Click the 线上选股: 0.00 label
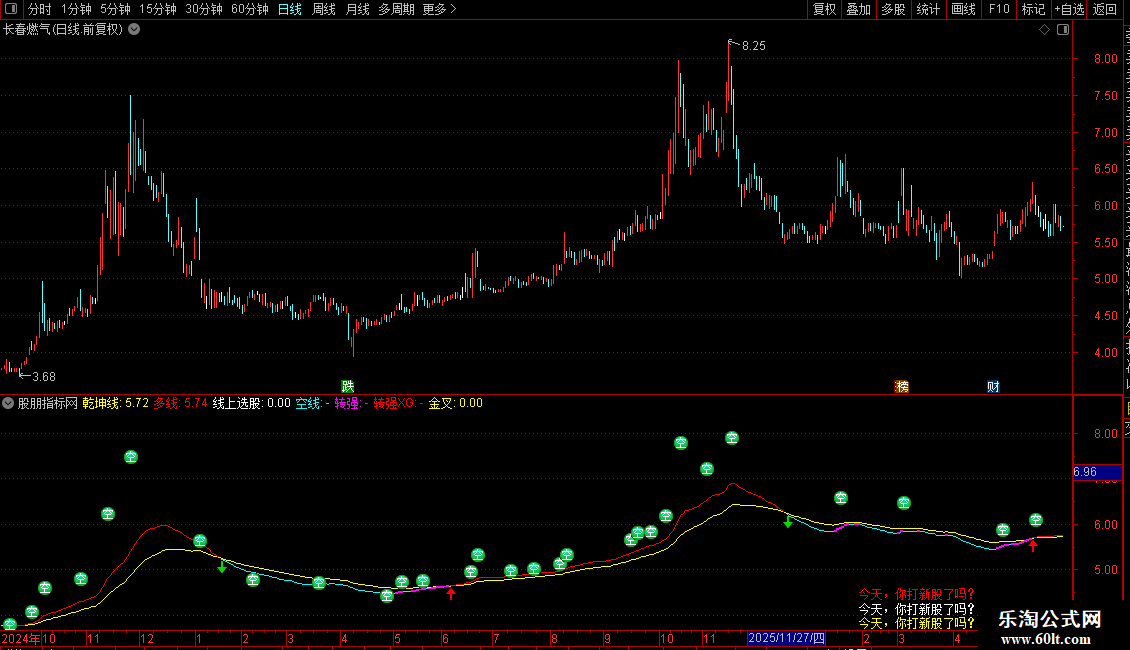Image resolution: width=1130 pixels, height=650 pixels. [x=252, y=404]
